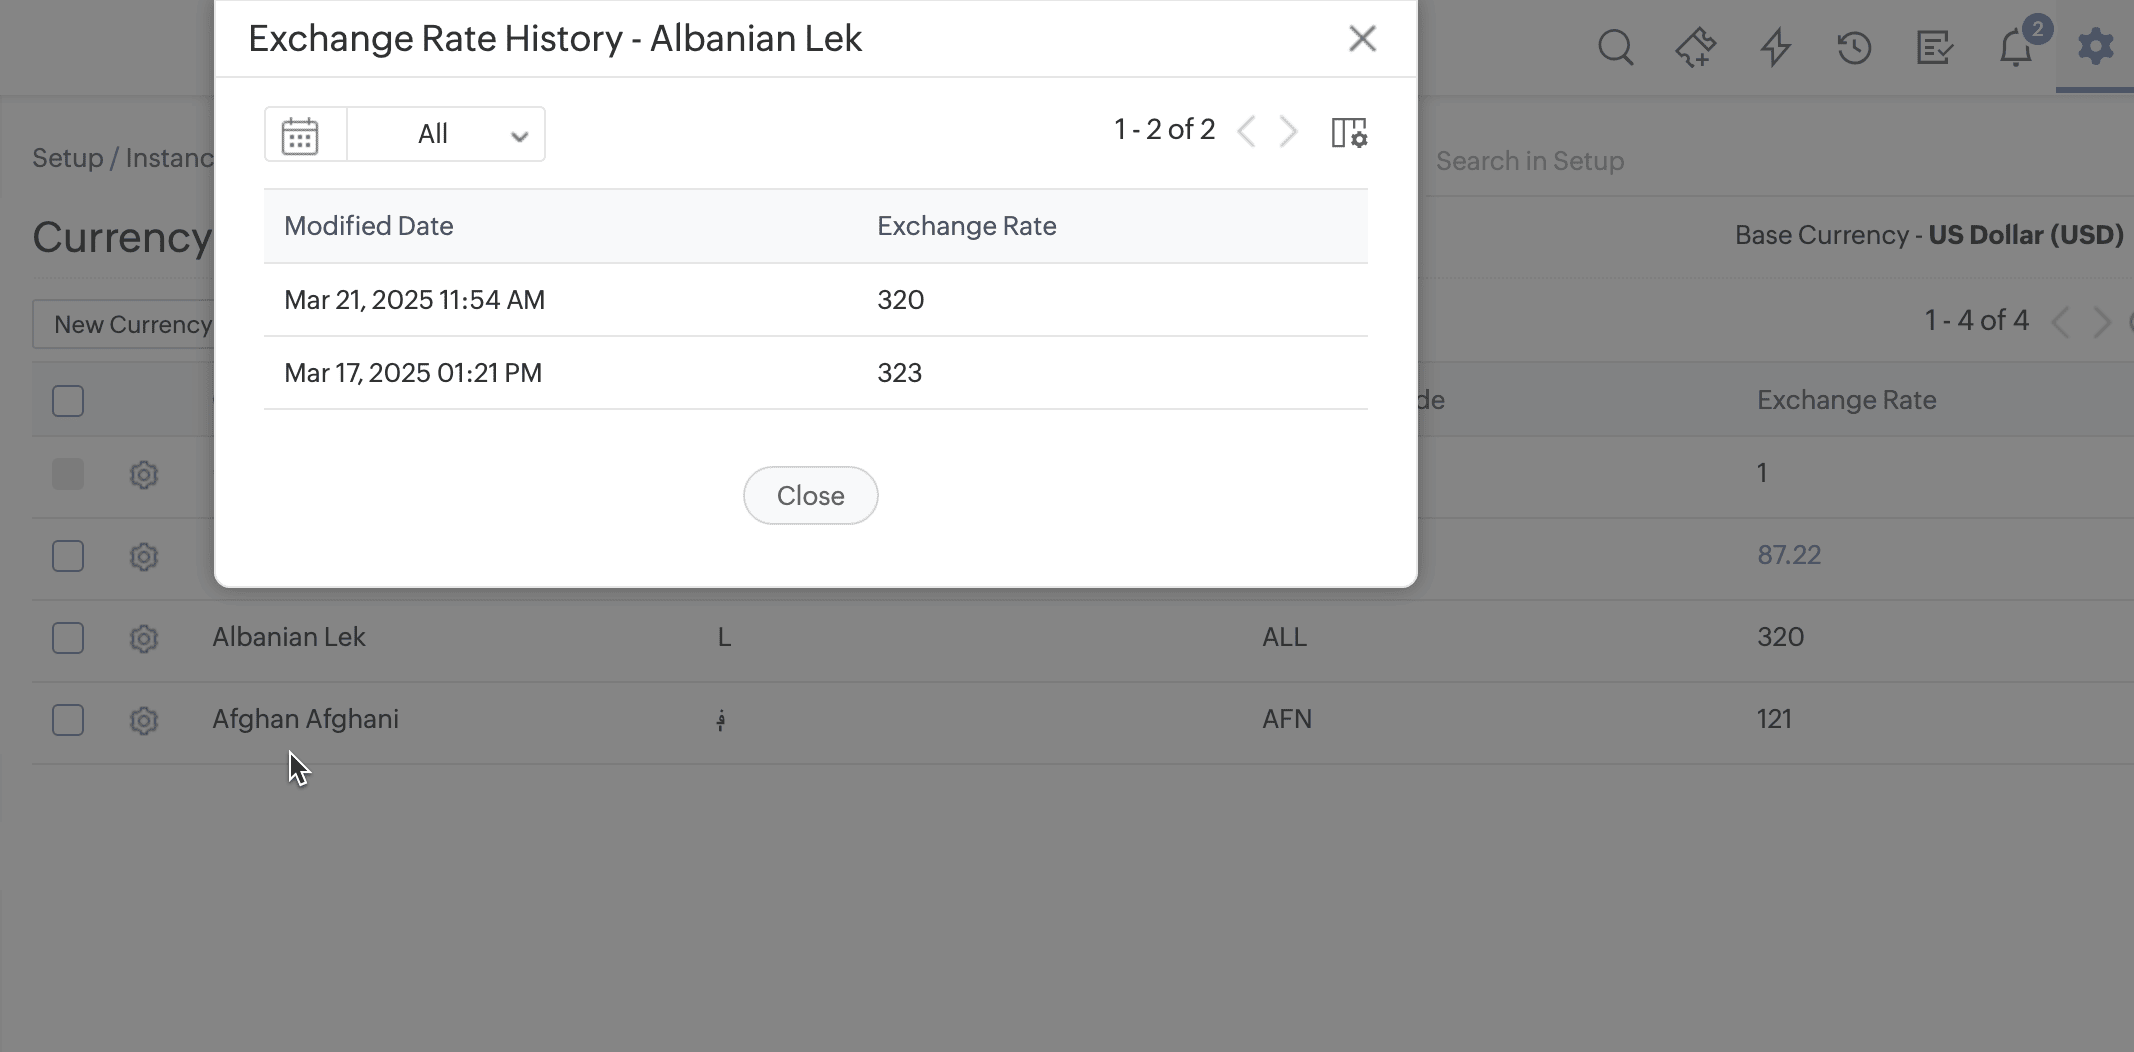Open global search in the top bar
The height and width of the screenshot is (1052, 2134).
pos(1616,47)
